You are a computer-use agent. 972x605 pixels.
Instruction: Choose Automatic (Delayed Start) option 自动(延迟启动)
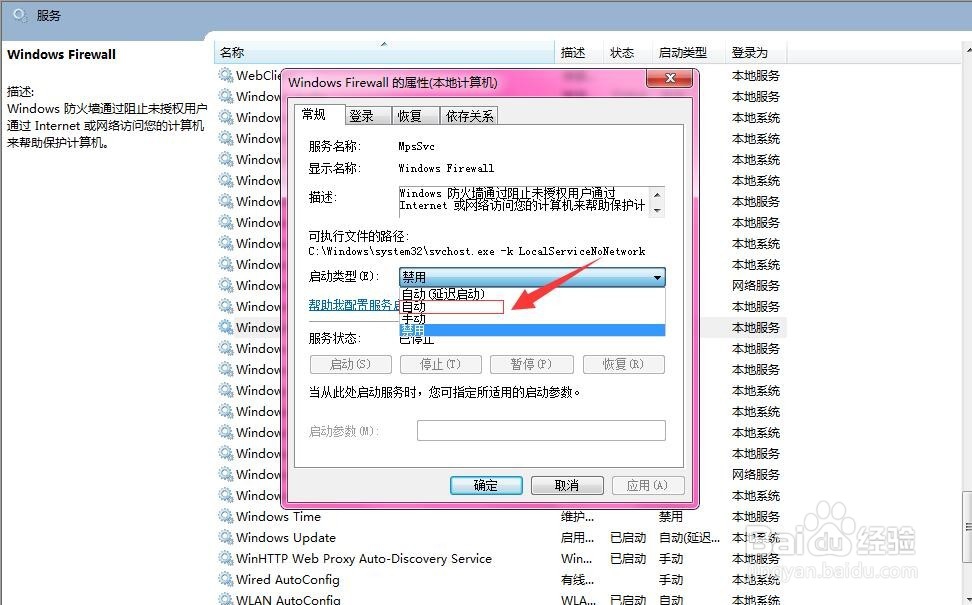tap(532, 294)
